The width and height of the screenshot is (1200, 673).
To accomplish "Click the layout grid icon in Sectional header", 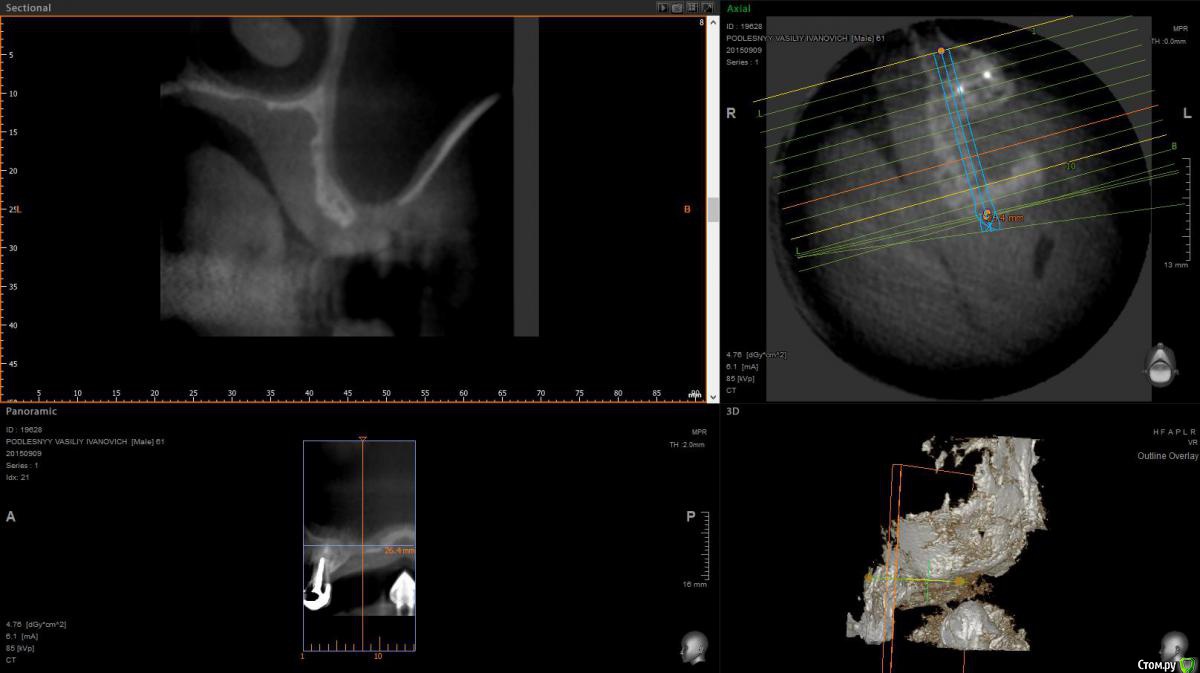I will [x=692, y=7].
